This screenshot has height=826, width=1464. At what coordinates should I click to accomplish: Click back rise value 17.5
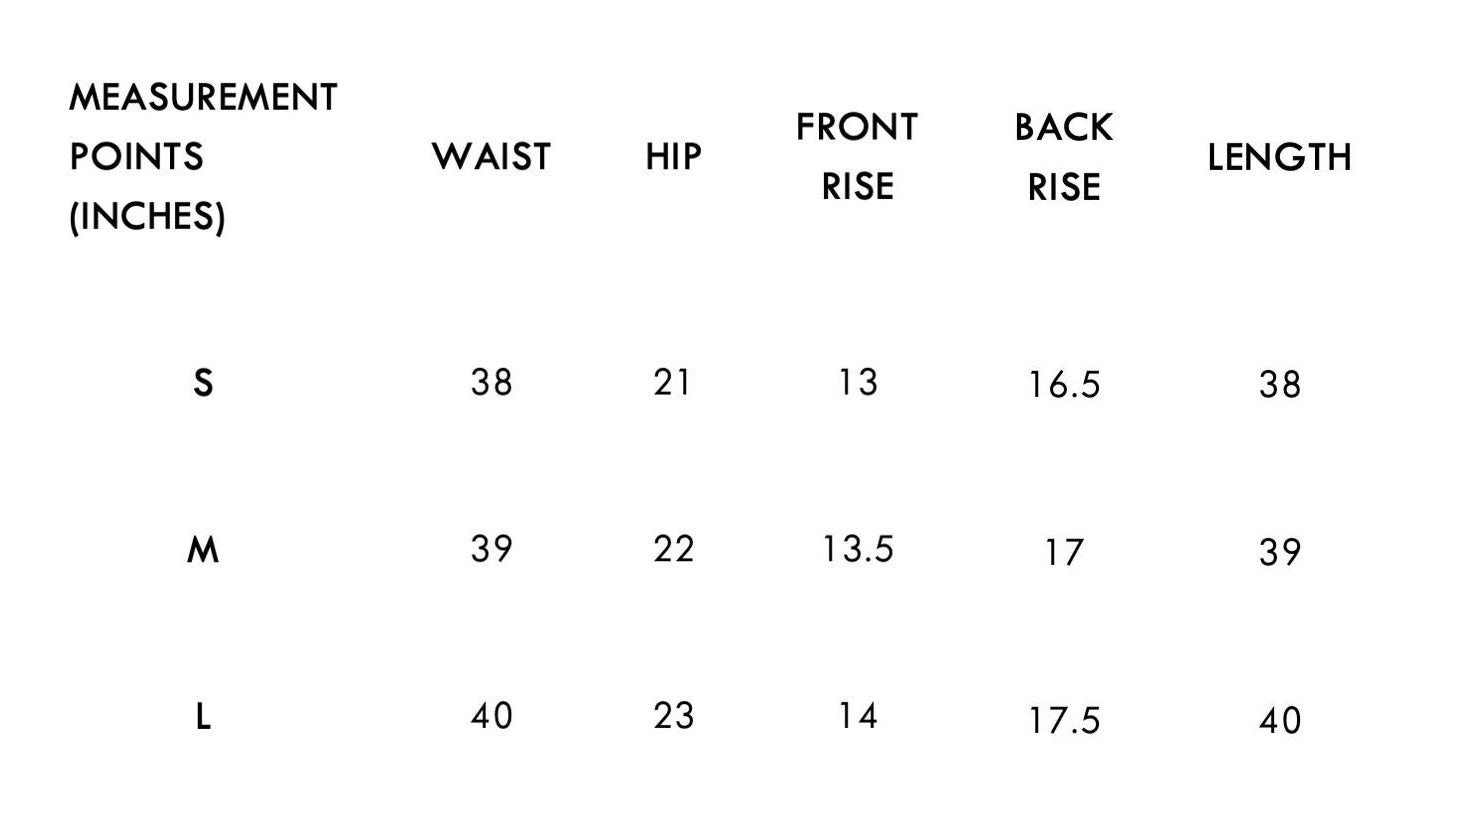pos(1064,720)
